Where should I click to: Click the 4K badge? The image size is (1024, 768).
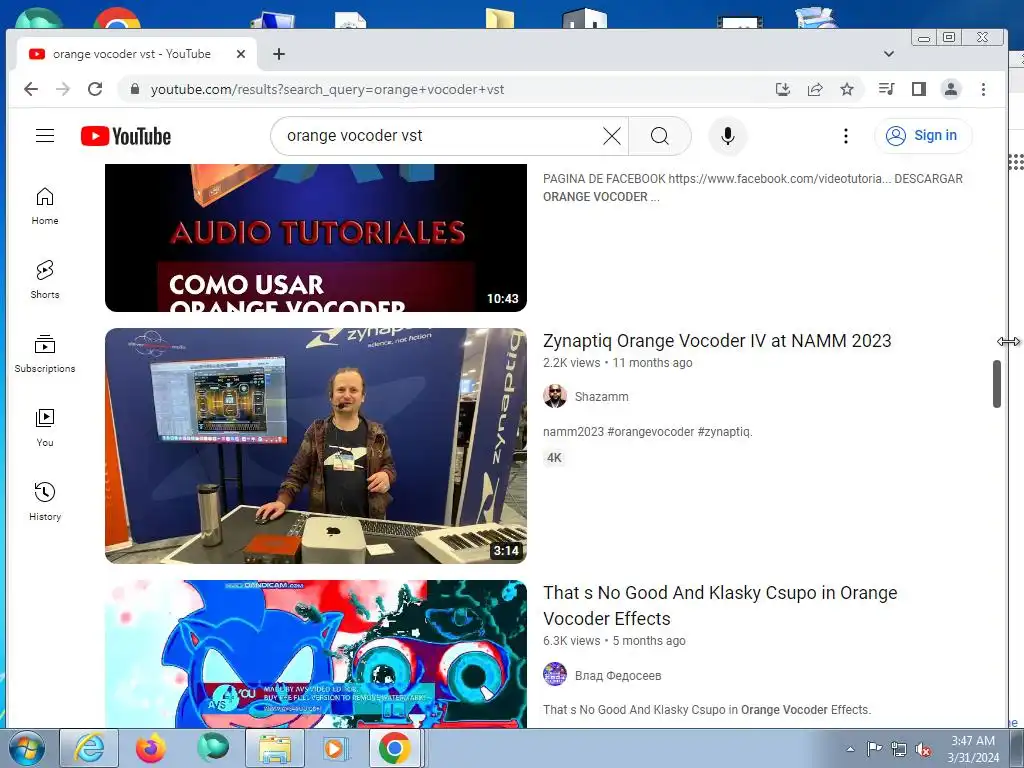click(554, 458)
